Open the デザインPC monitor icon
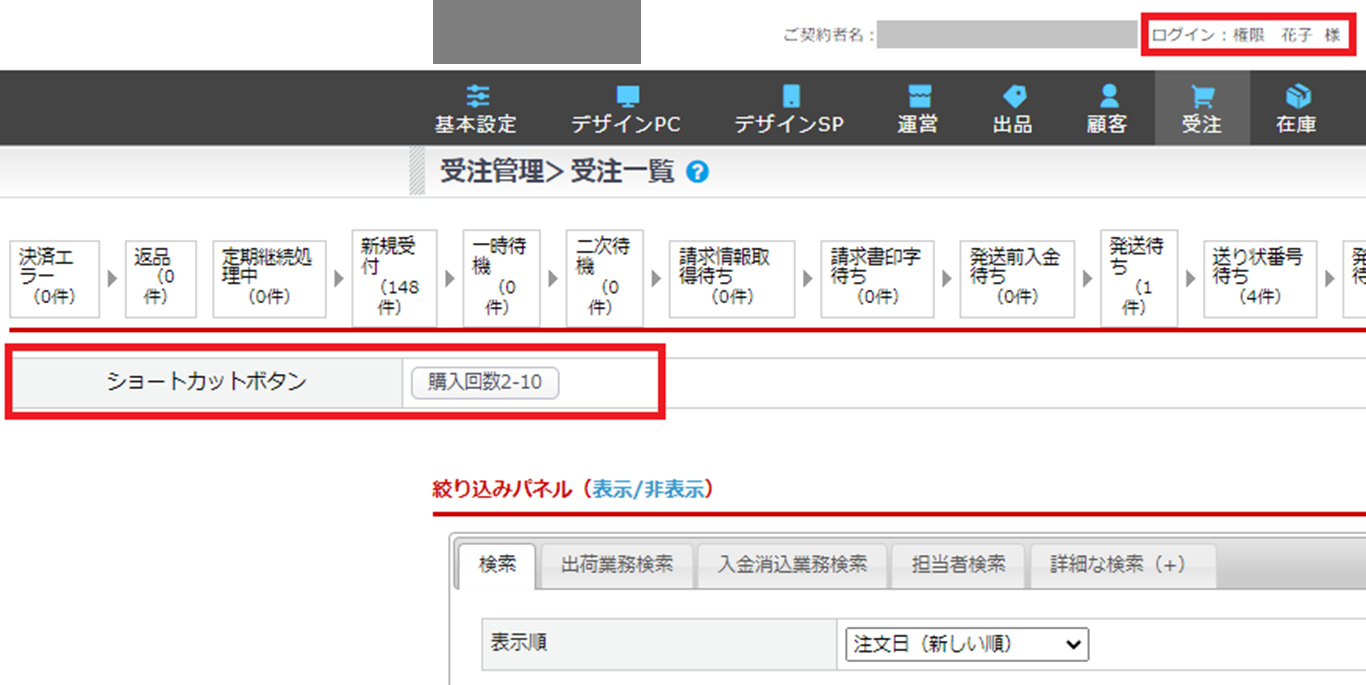This screenshot has width=1366, height=685. tap(627, 97)
